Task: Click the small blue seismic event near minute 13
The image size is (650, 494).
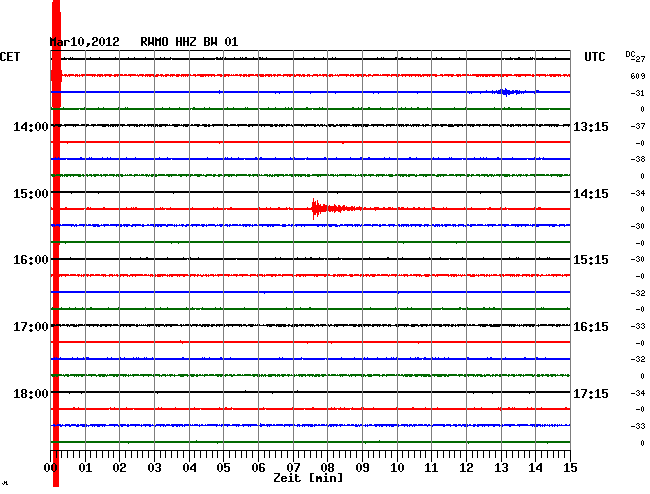Action: tap(509, 92)
